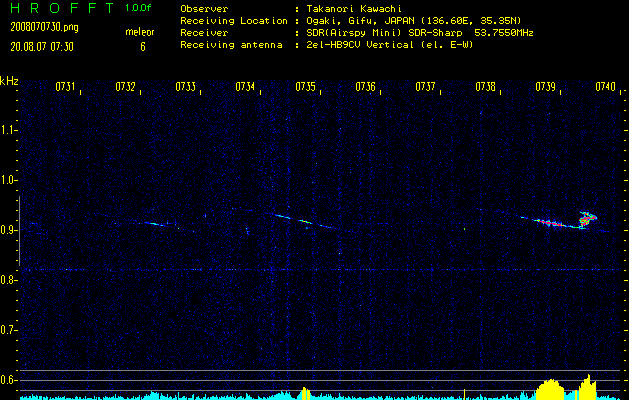The width and height of the screenshot is (629, 400).
Task: Click the 0734 time marker
Action: [245, 87]
